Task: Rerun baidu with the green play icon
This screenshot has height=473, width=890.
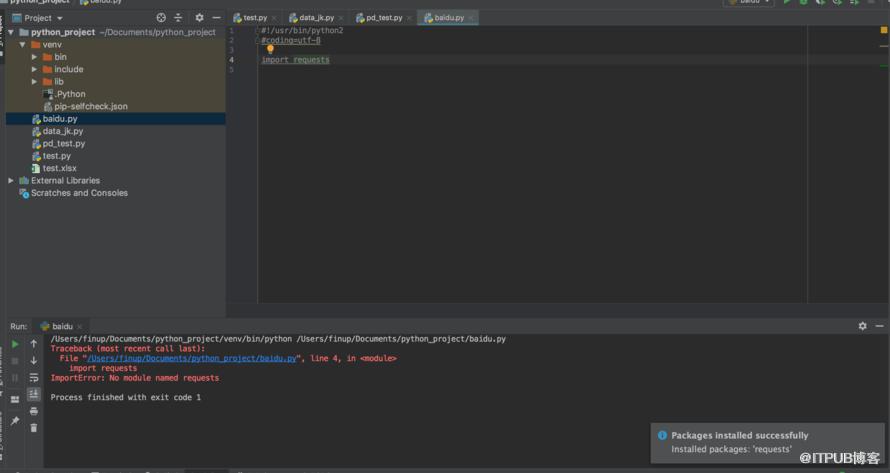Action: (15, 344)
